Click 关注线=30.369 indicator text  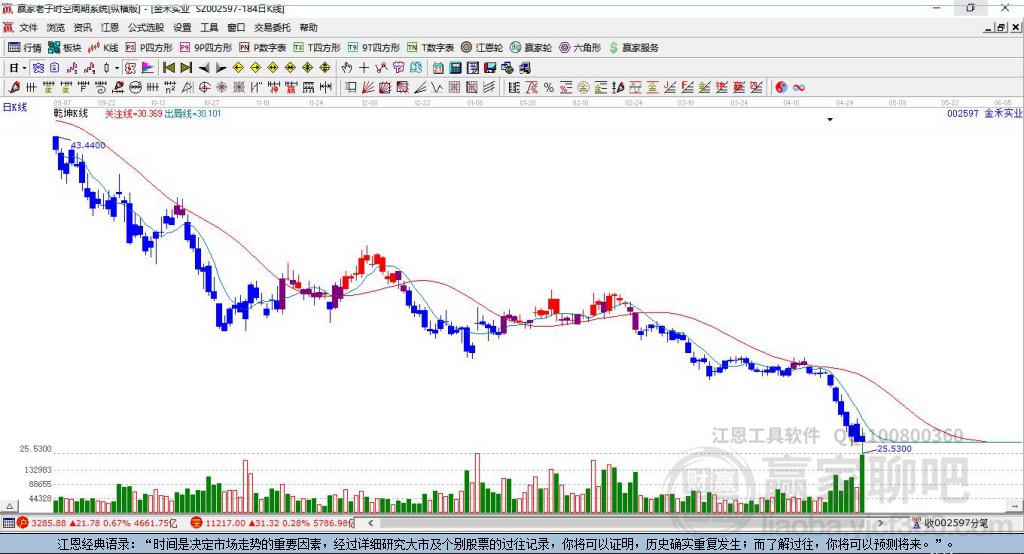click(133, 114)
